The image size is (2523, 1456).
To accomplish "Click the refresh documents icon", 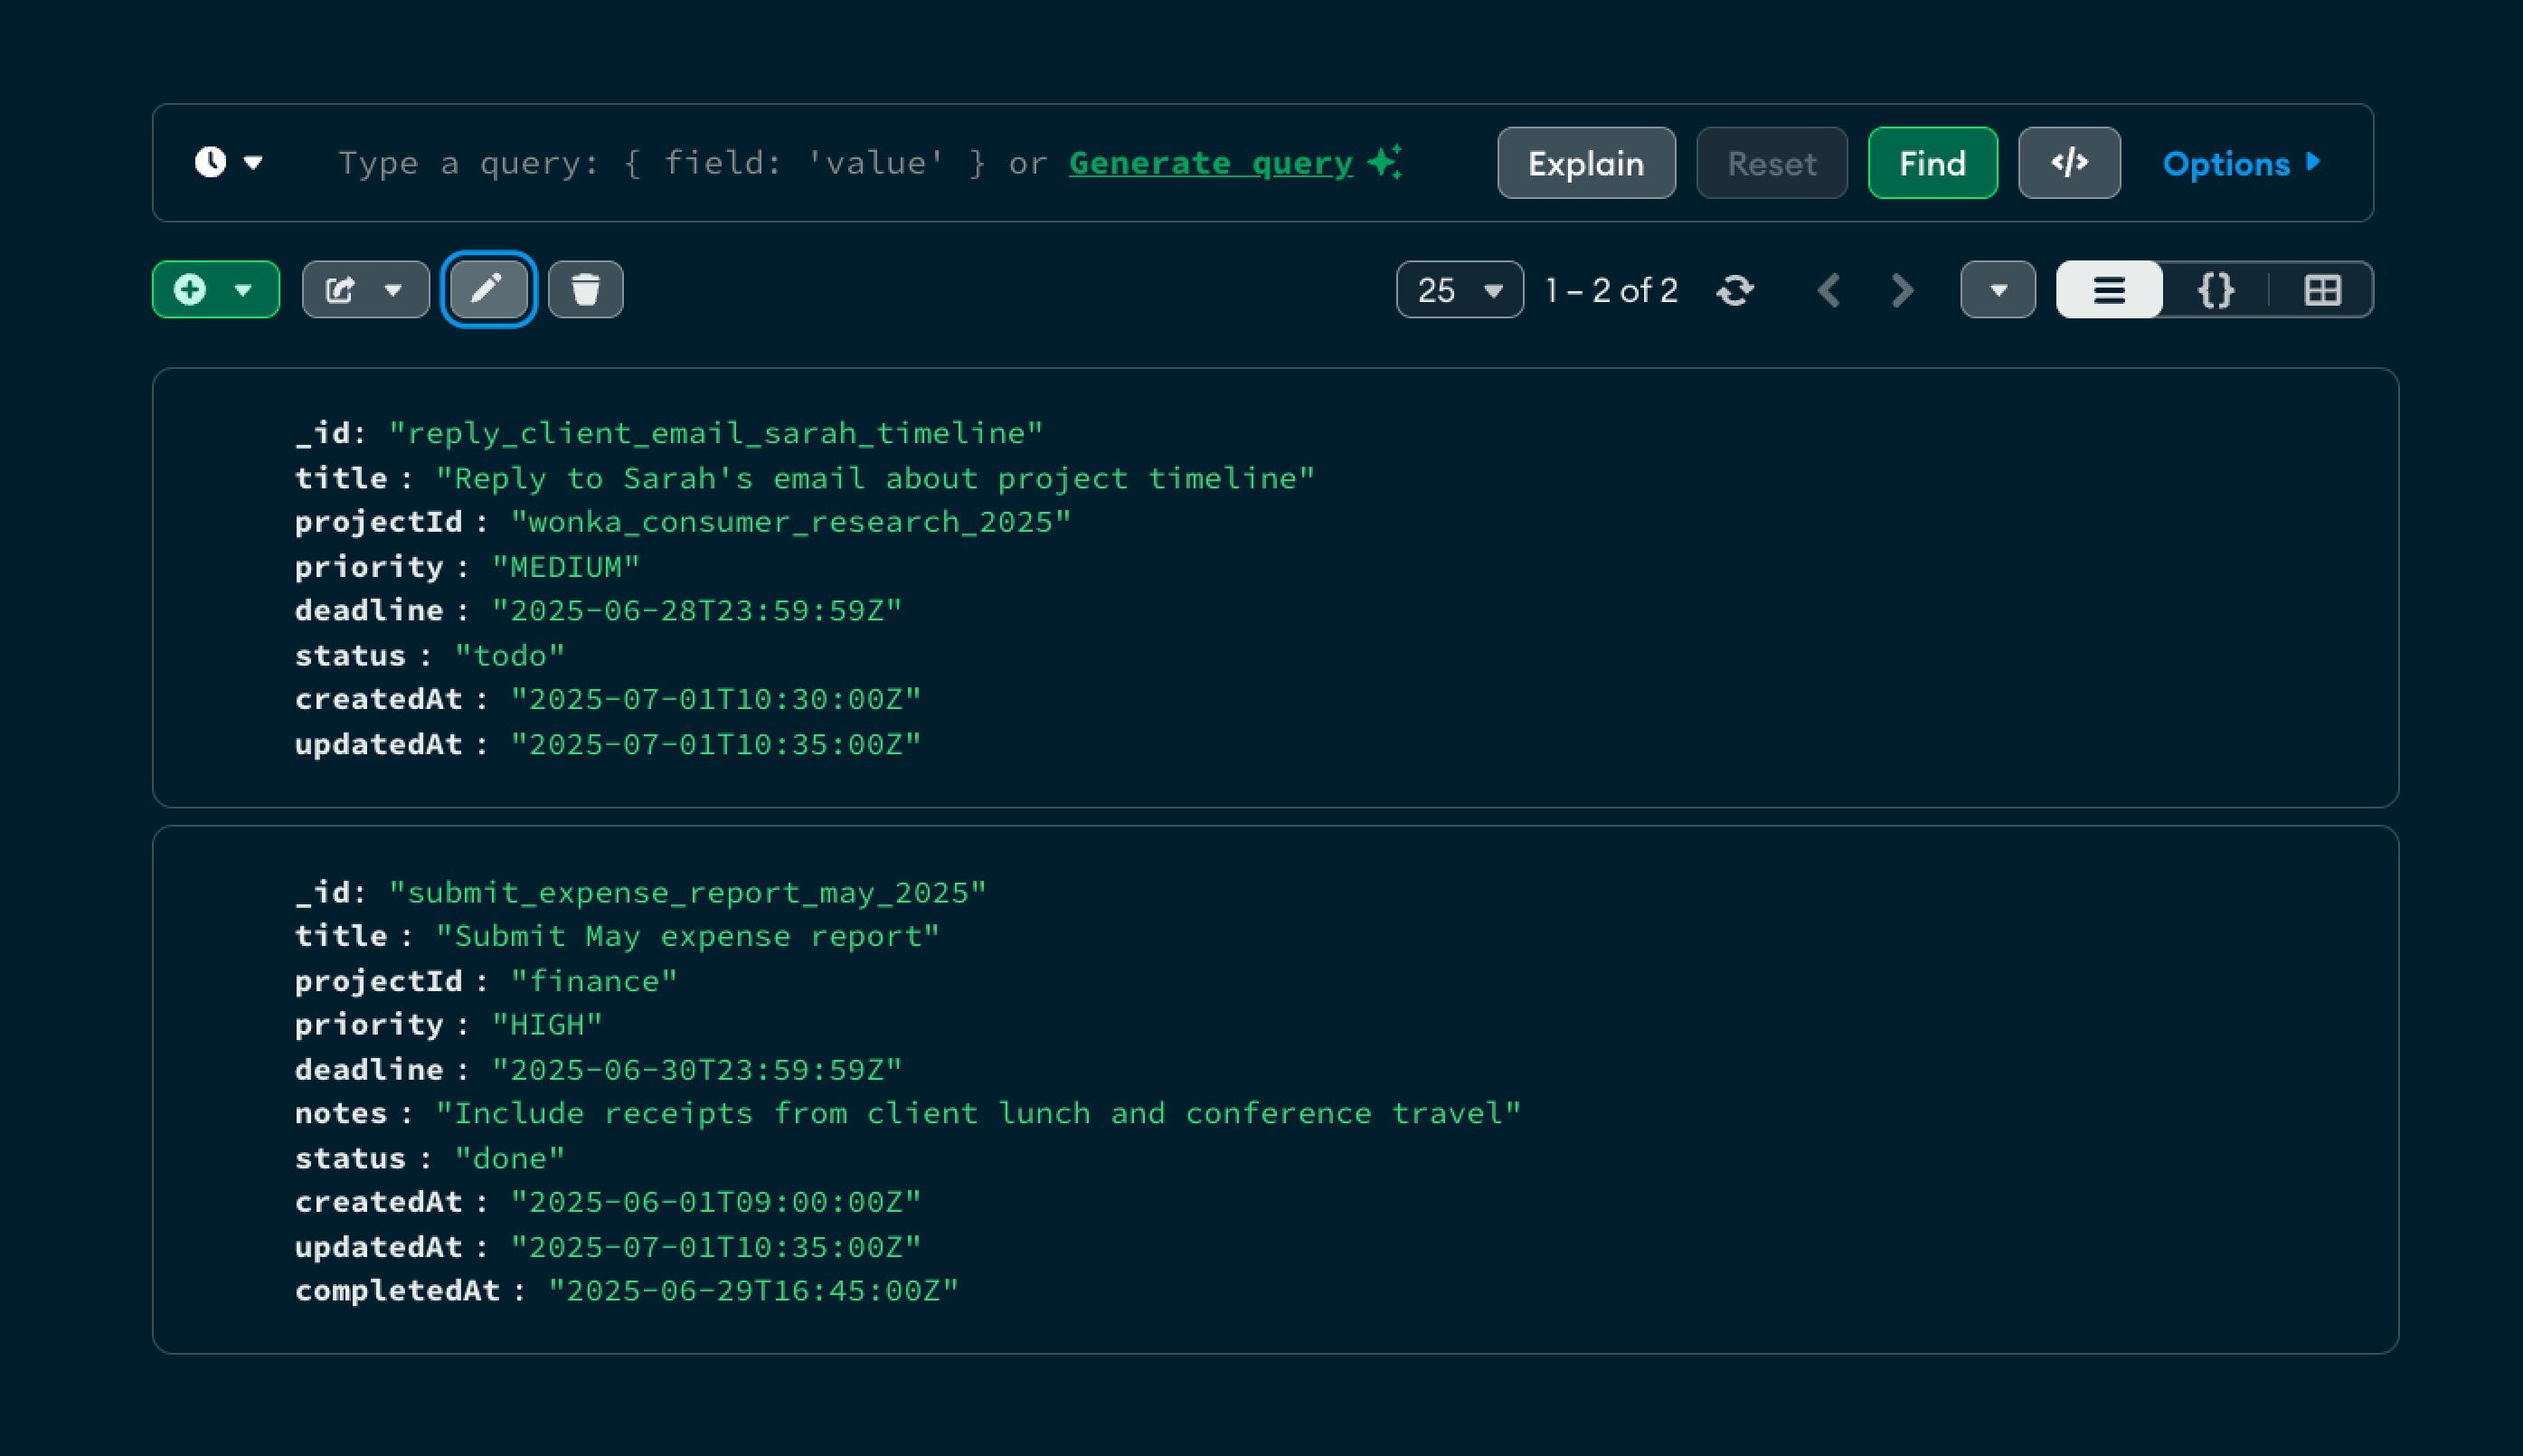I will [x=1735, y=291].
